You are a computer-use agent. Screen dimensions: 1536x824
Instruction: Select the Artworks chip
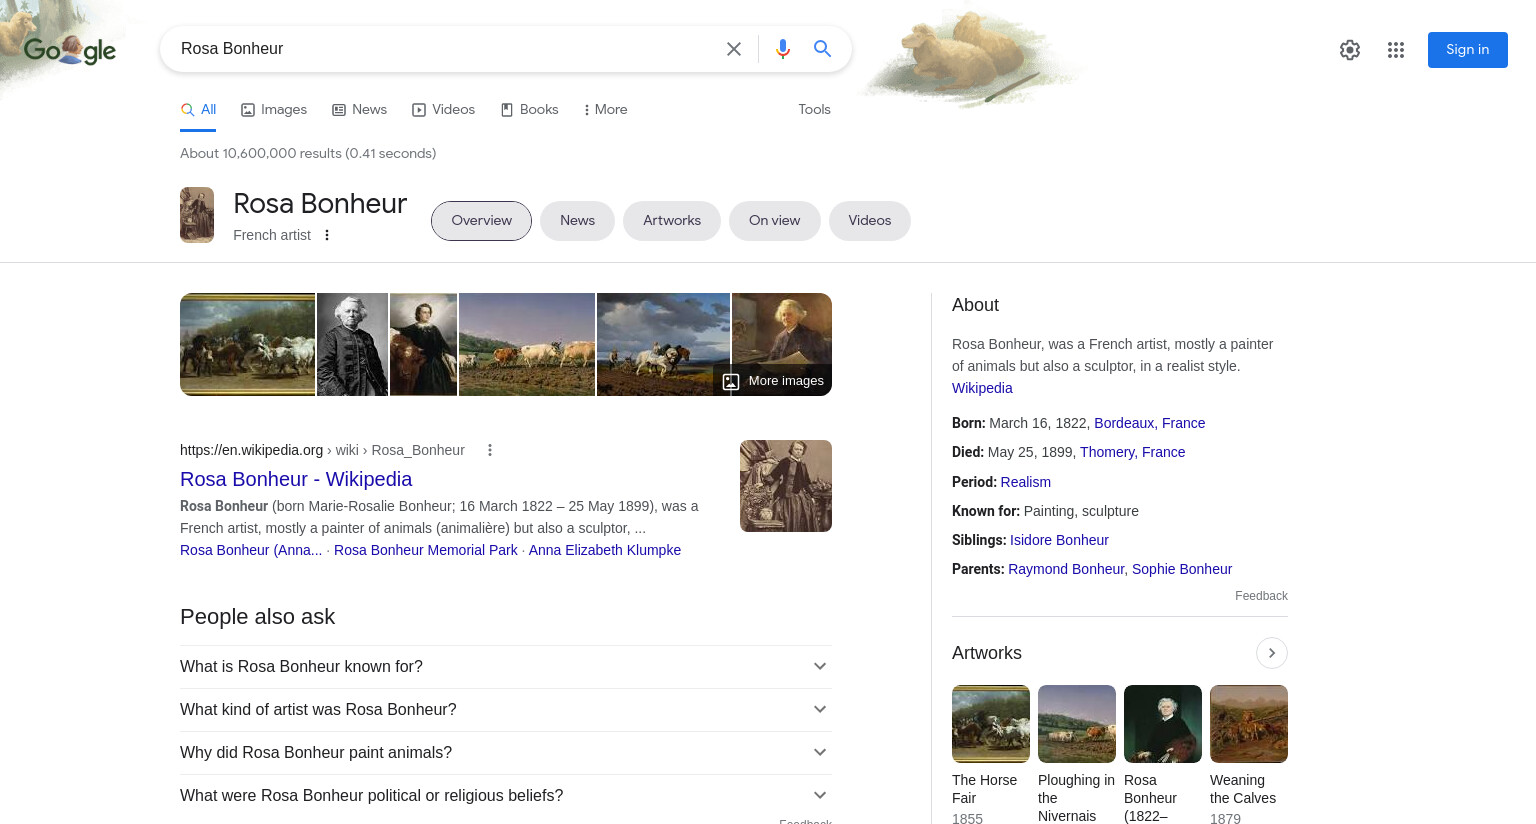point(672,221)
